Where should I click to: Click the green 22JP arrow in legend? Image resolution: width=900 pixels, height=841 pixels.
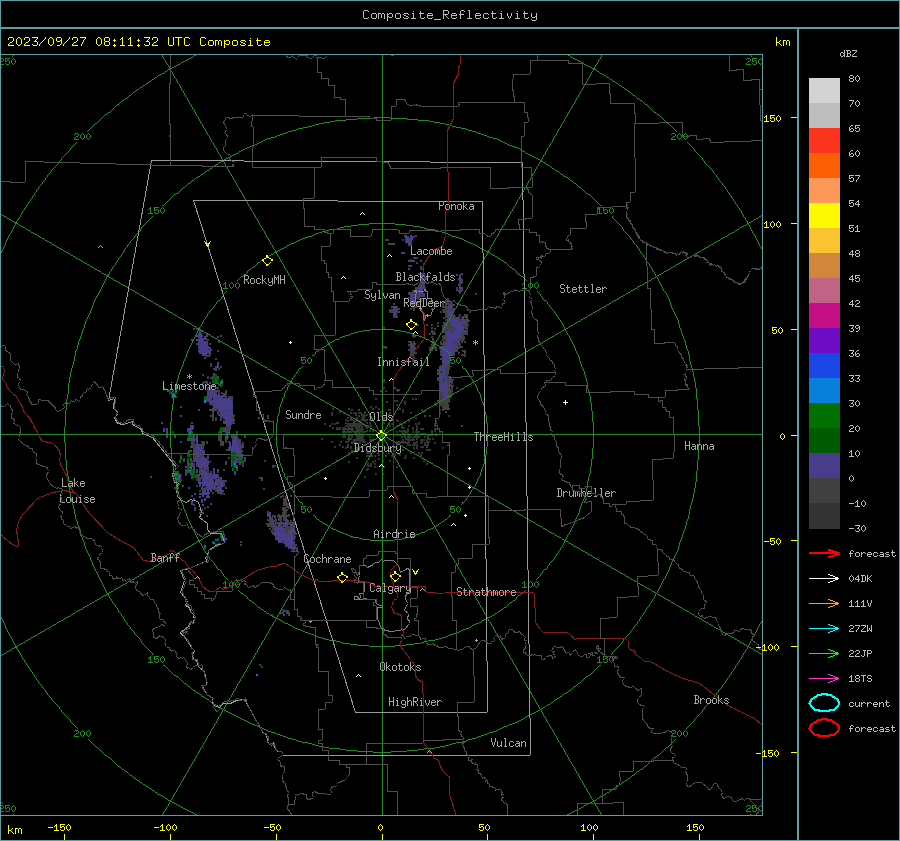(x=824, y=653)
